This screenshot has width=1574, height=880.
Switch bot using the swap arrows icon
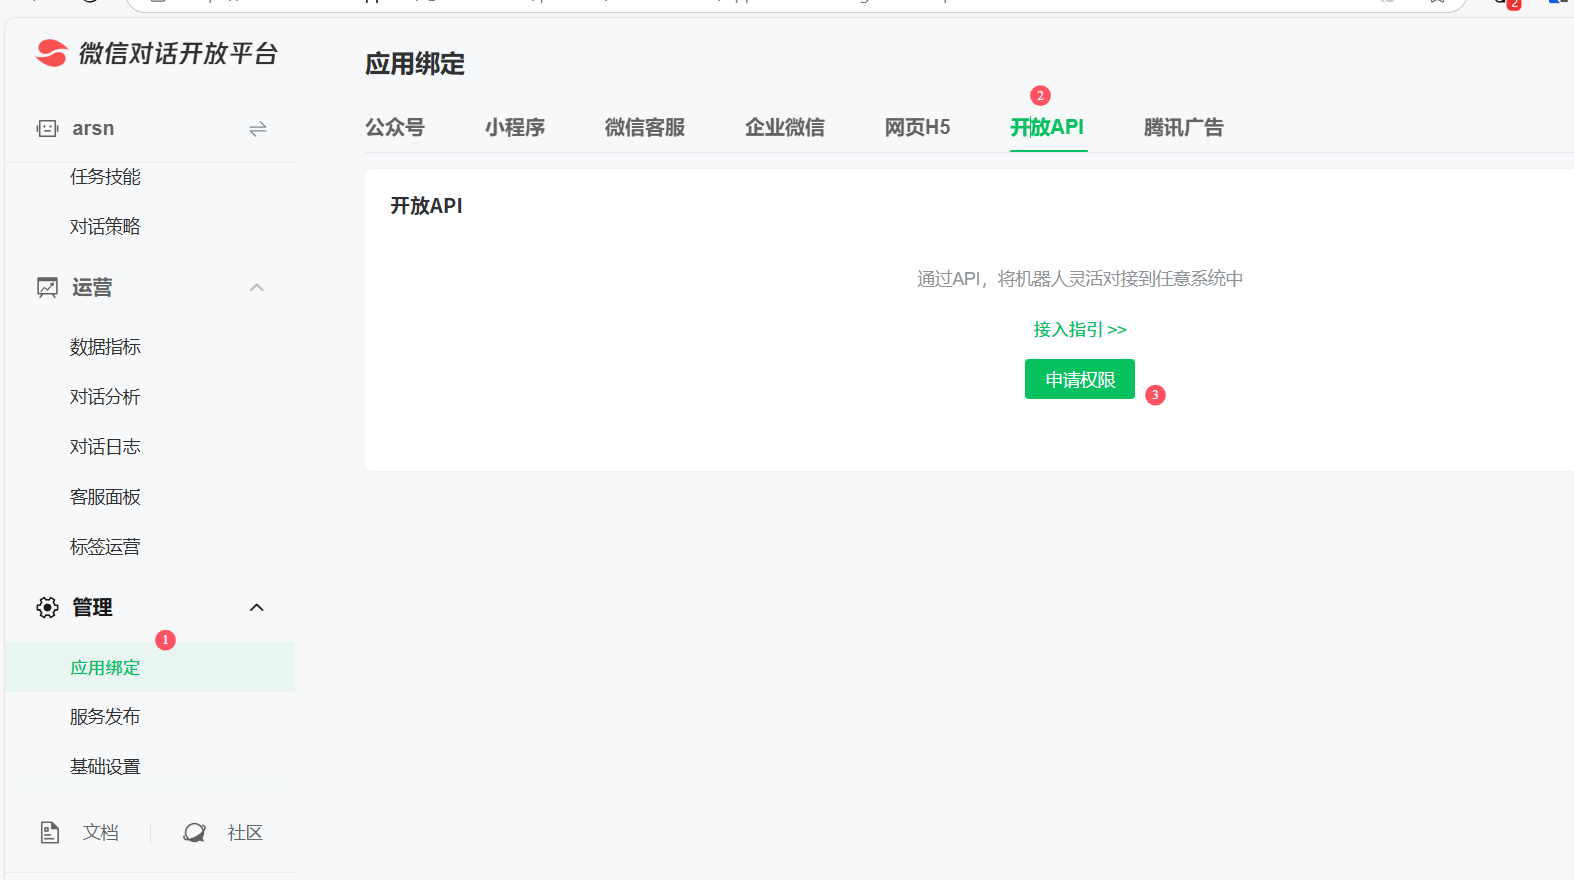(x=258, y=129)
